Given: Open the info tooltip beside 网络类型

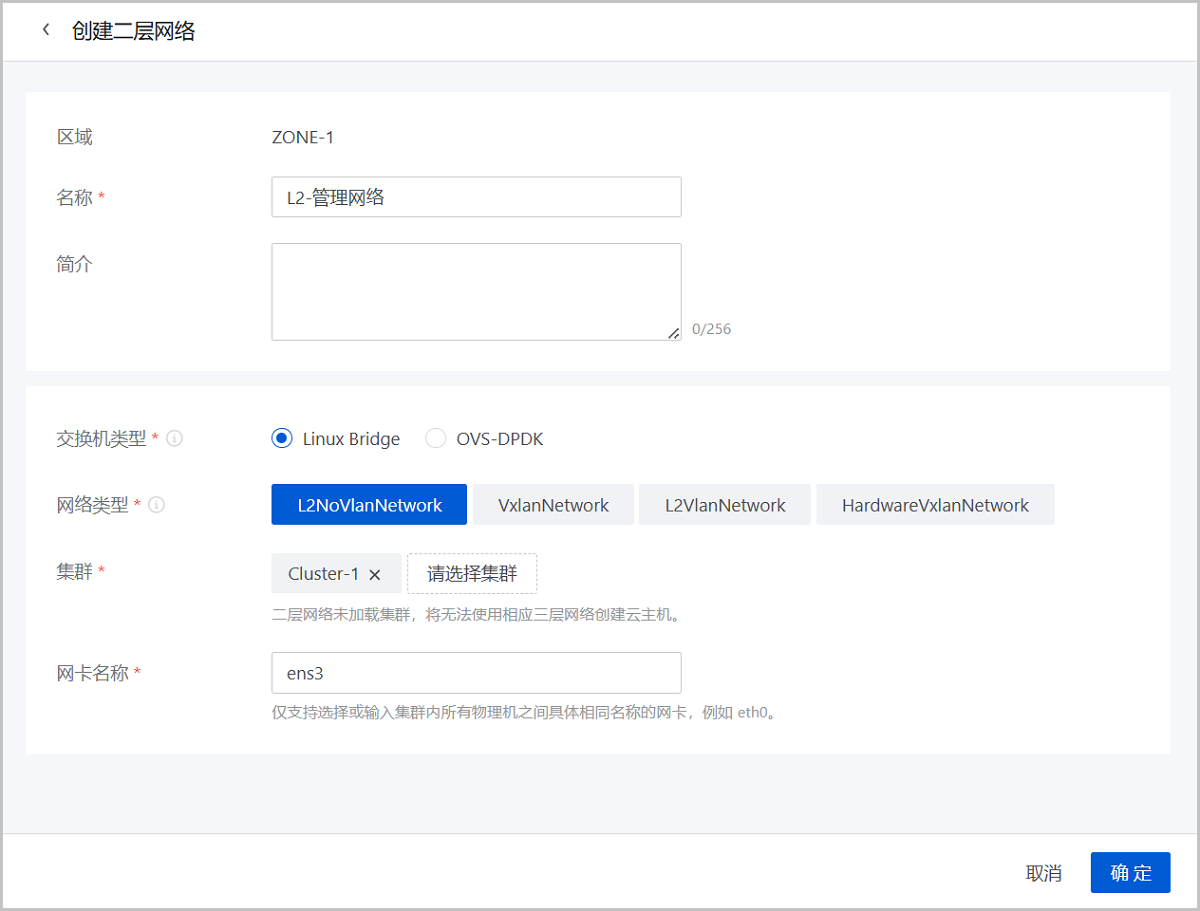Looking at the screenshot, I should pyautogui.click(x=156, y=505).
